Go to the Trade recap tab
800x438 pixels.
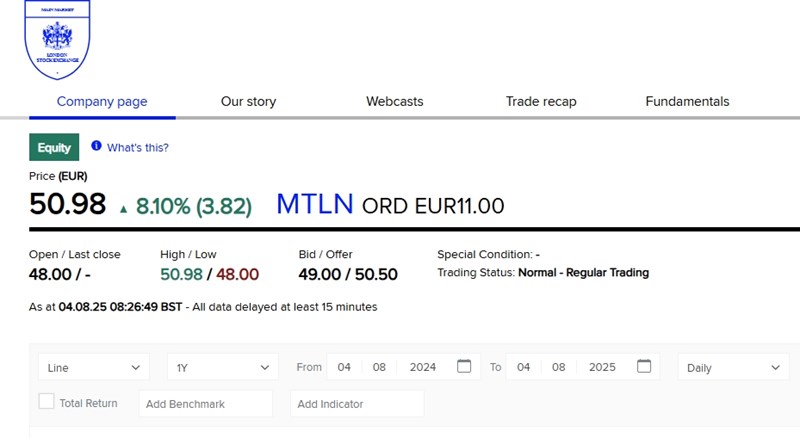click(x=541, y=102)
